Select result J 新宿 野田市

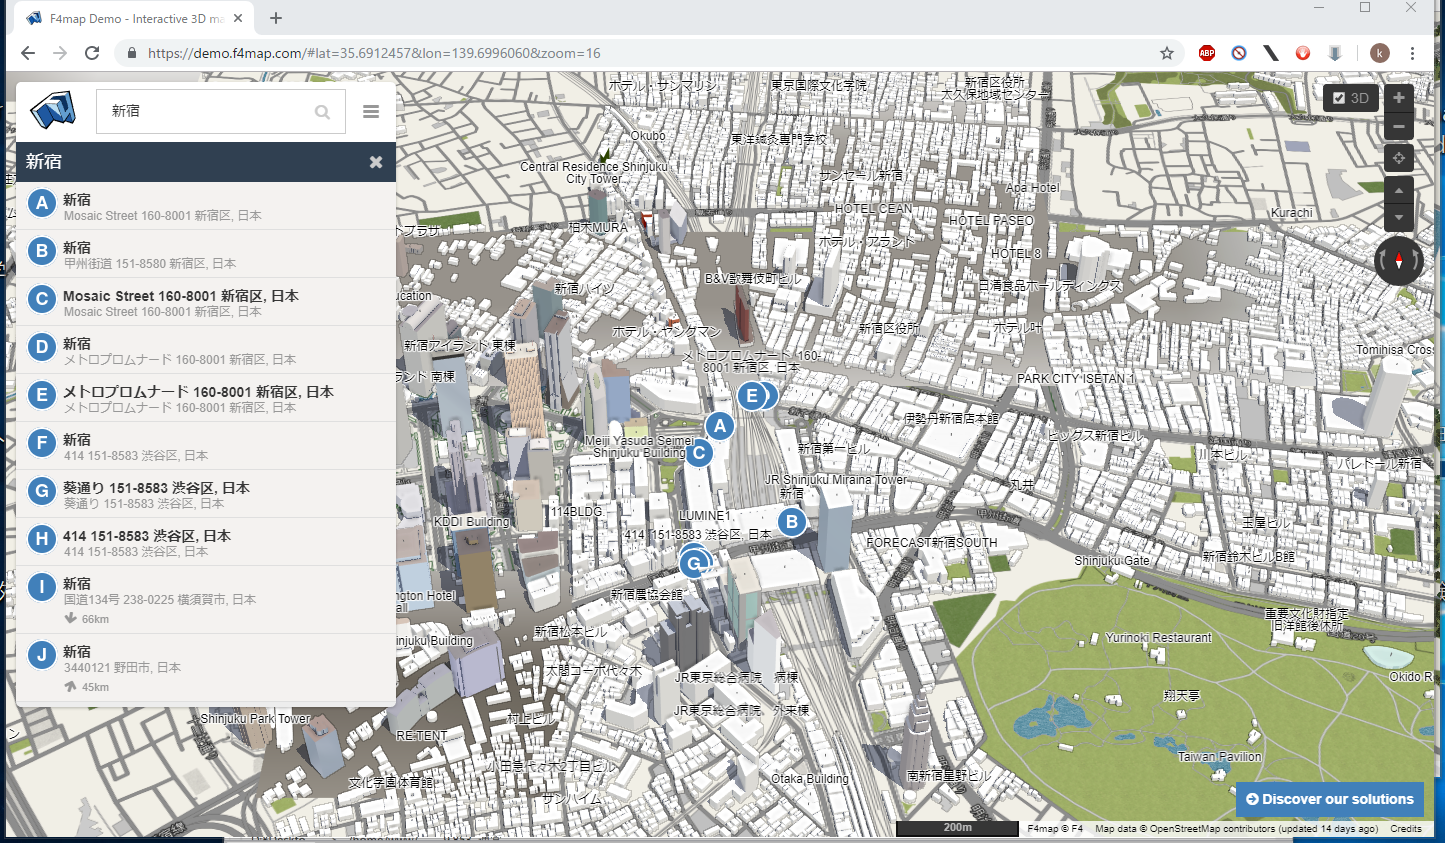click(x=206, y=668)
